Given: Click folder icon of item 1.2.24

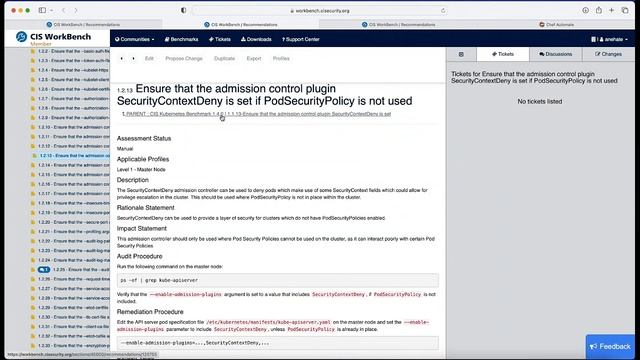Looking at the screenshot, I should click(33, 260).
